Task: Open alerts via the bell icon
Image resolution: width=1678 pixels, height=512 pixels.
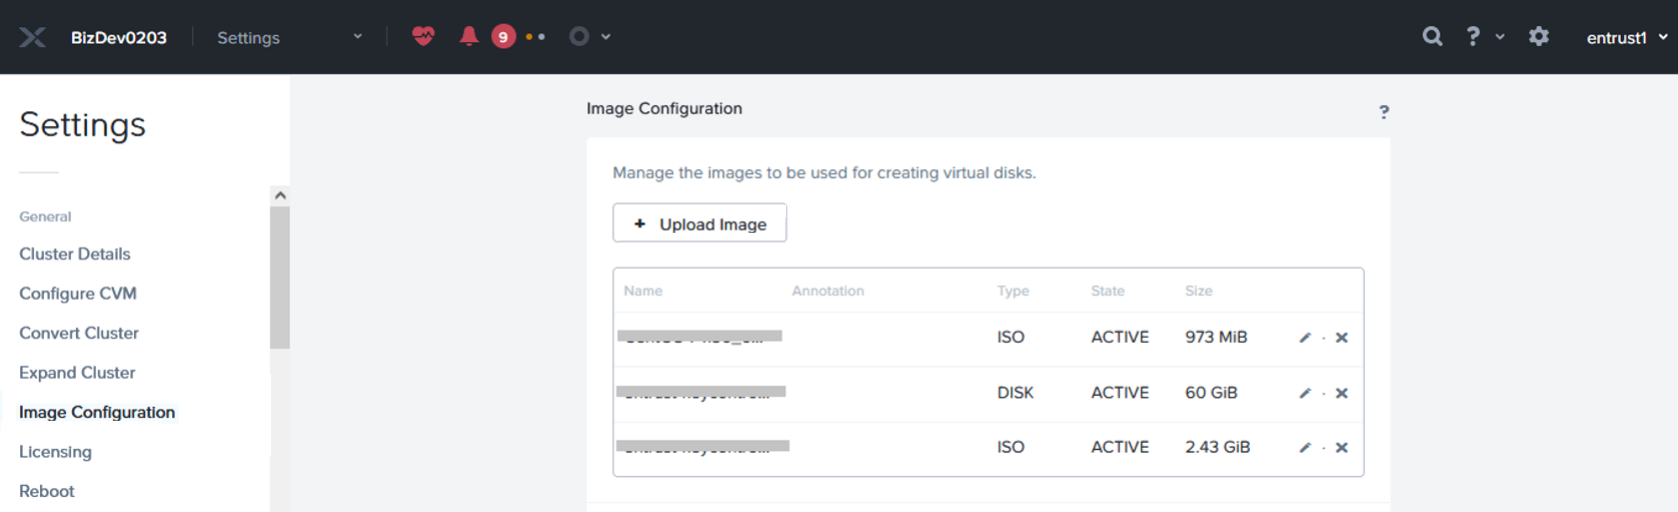Action: (468, 37)
